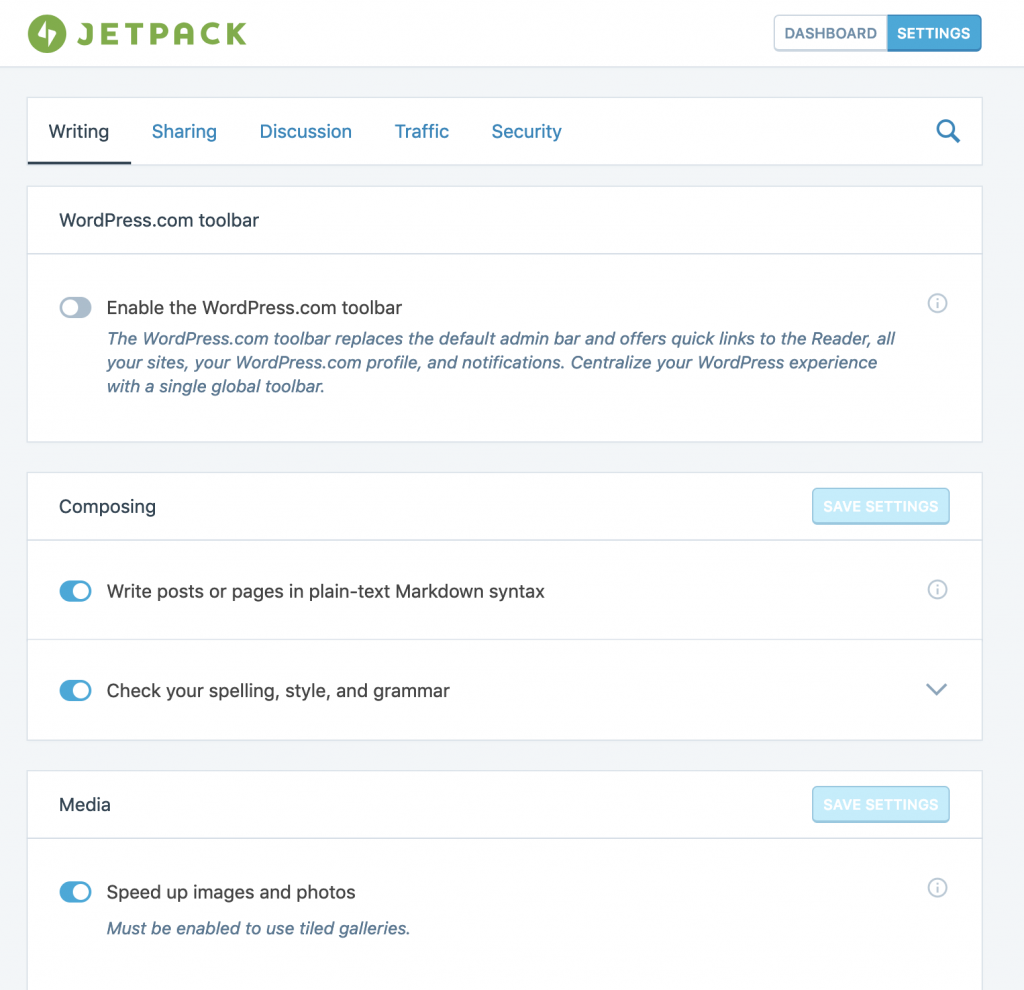Turn off spelling, style, and grammar checking
The width and height of the screenshot is (1024, 990).
(x=75, y=691)
